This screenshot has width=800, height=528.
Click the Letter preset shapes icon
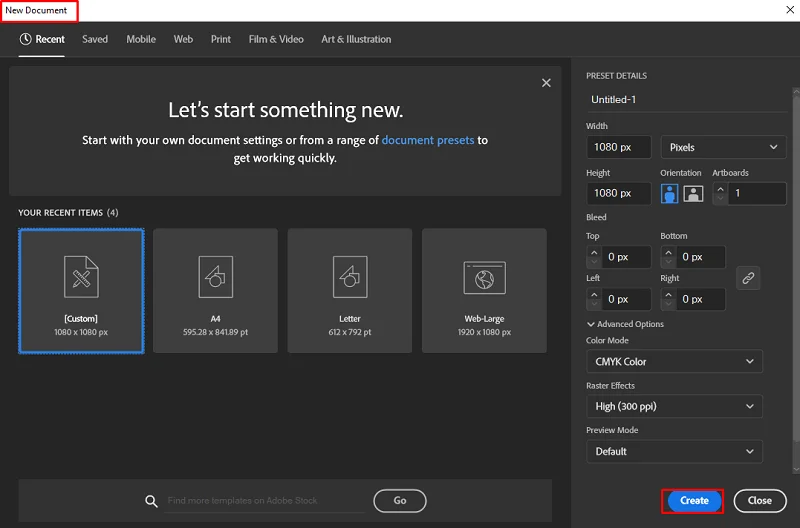[349, 277]
